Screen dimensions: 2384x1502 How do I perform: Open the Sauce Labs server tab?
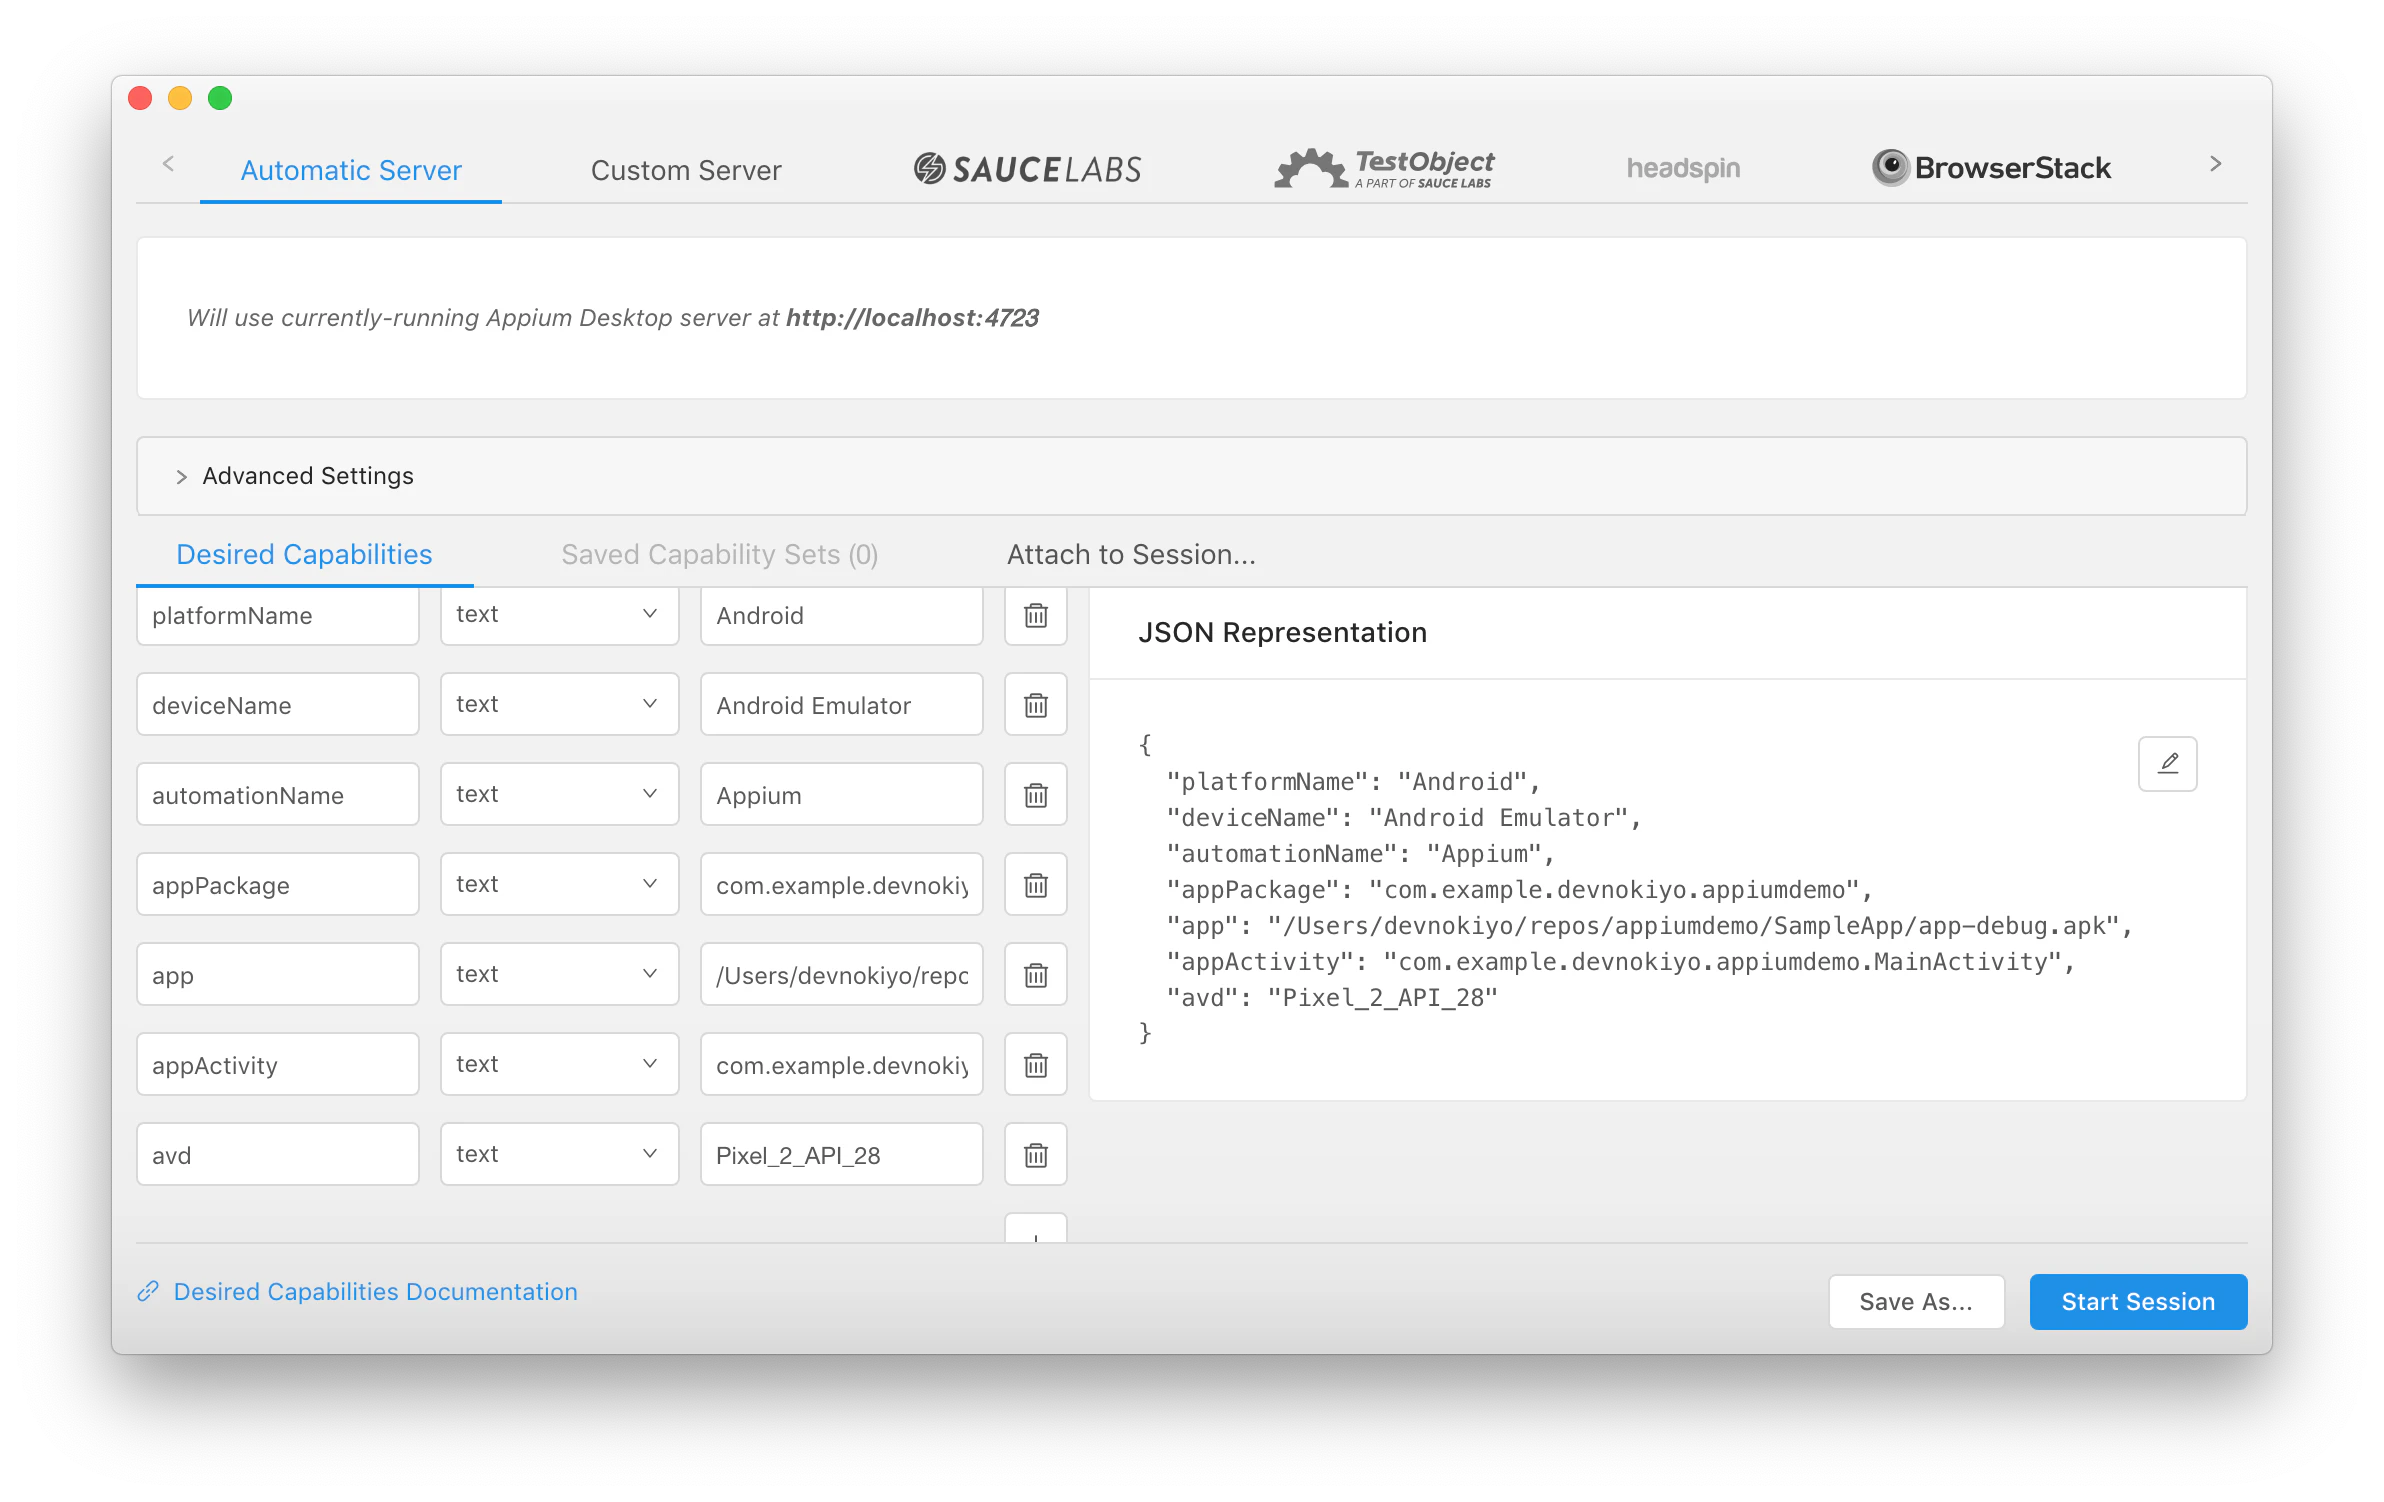(1027, 169)
